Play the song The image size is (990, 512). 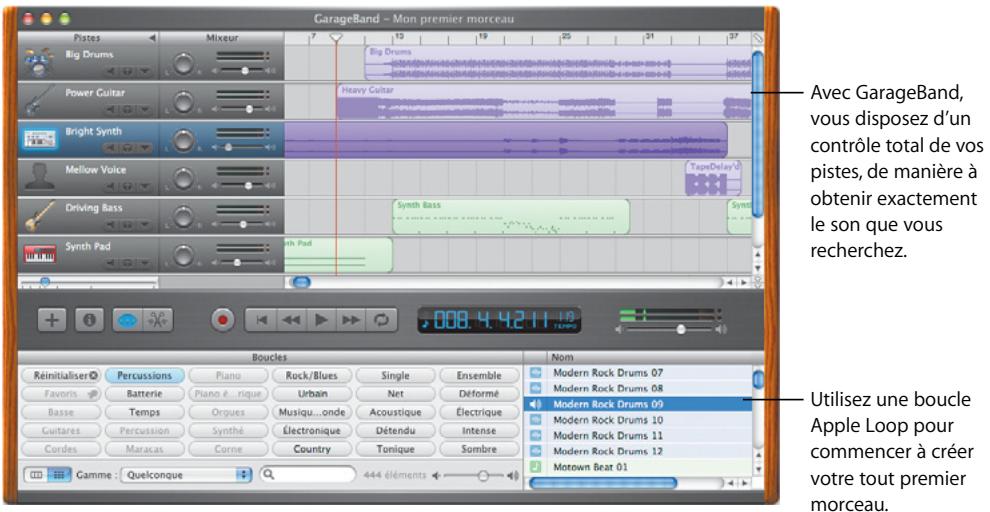(x=321, y=320)
